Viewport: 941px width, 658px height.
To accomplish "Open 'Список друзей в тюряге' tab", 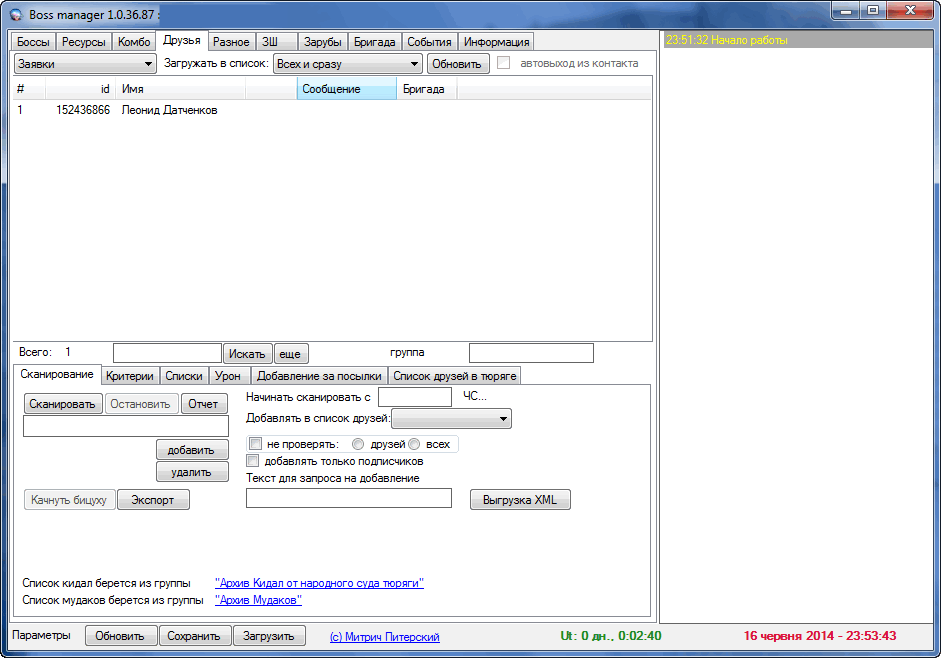I will coord(454,376).
